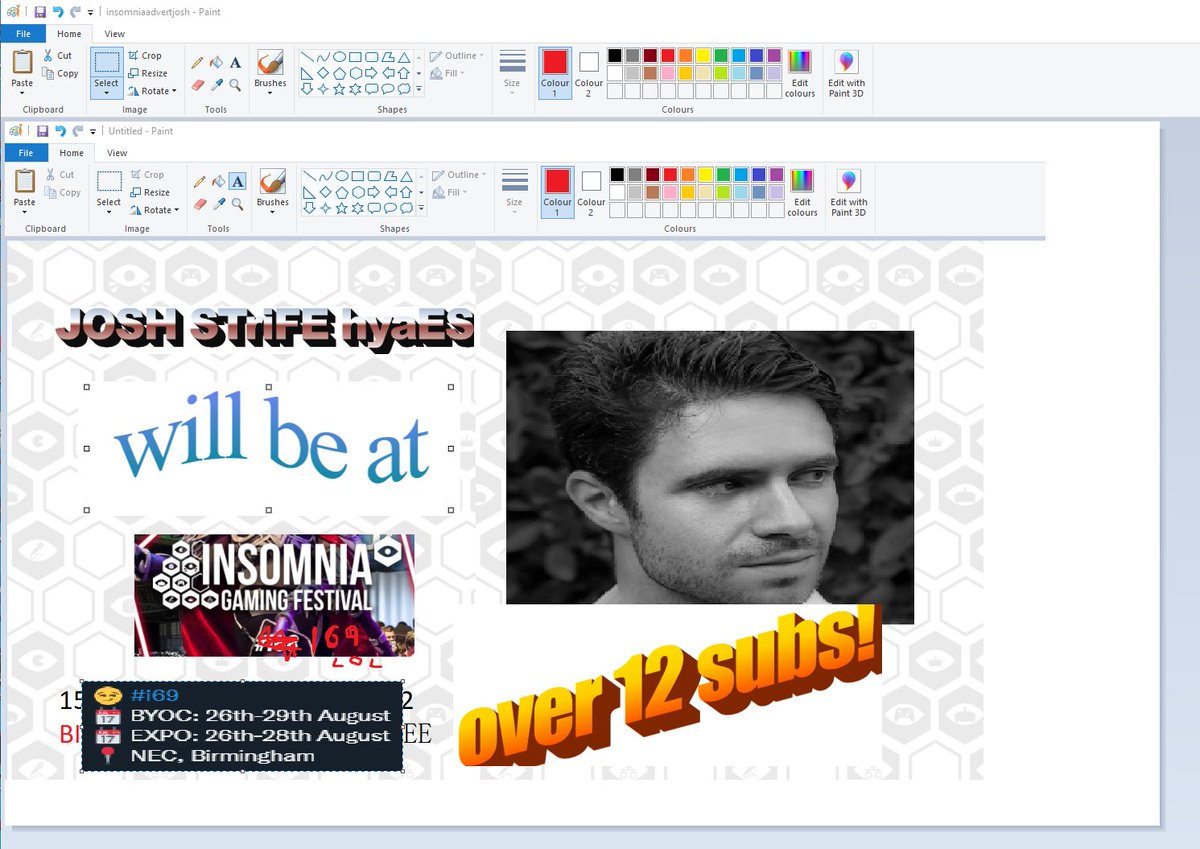
Task: Choose pink swatch in insomniaadvertjosh palette
Action: pos(668,73)
